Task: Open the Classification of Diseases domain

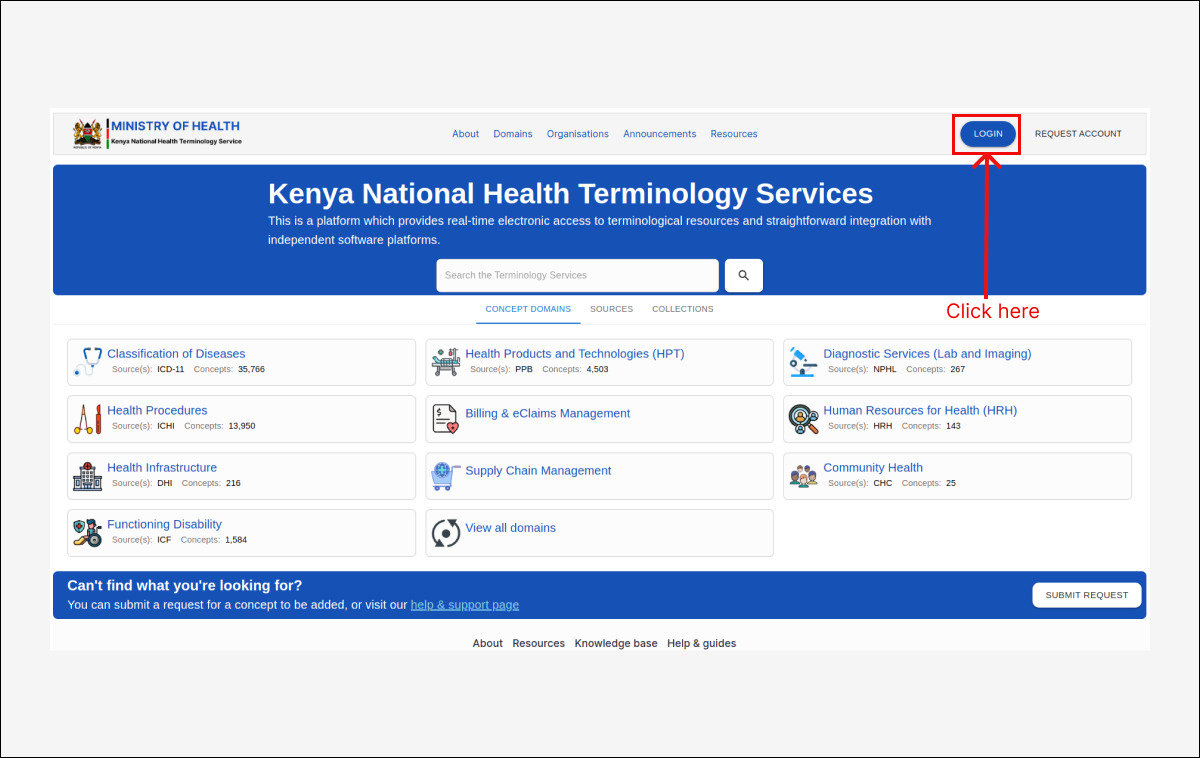Action: (176, 354)
